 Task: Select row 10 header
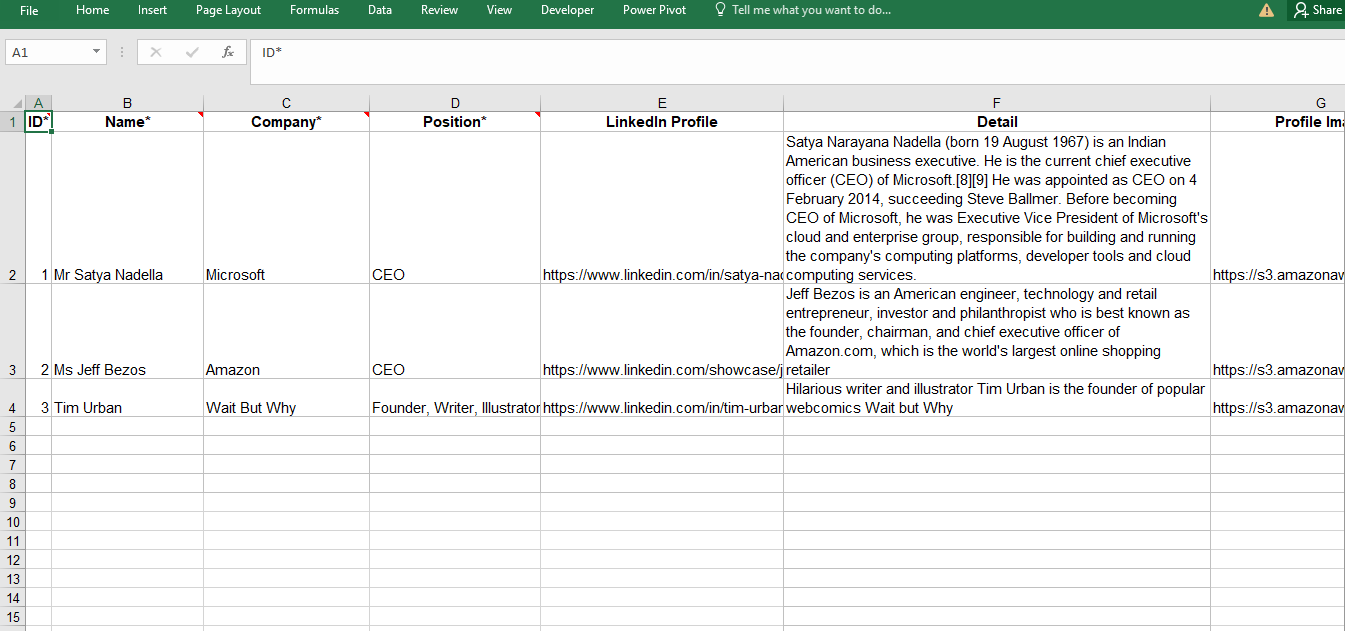click(x=12, y=521)
